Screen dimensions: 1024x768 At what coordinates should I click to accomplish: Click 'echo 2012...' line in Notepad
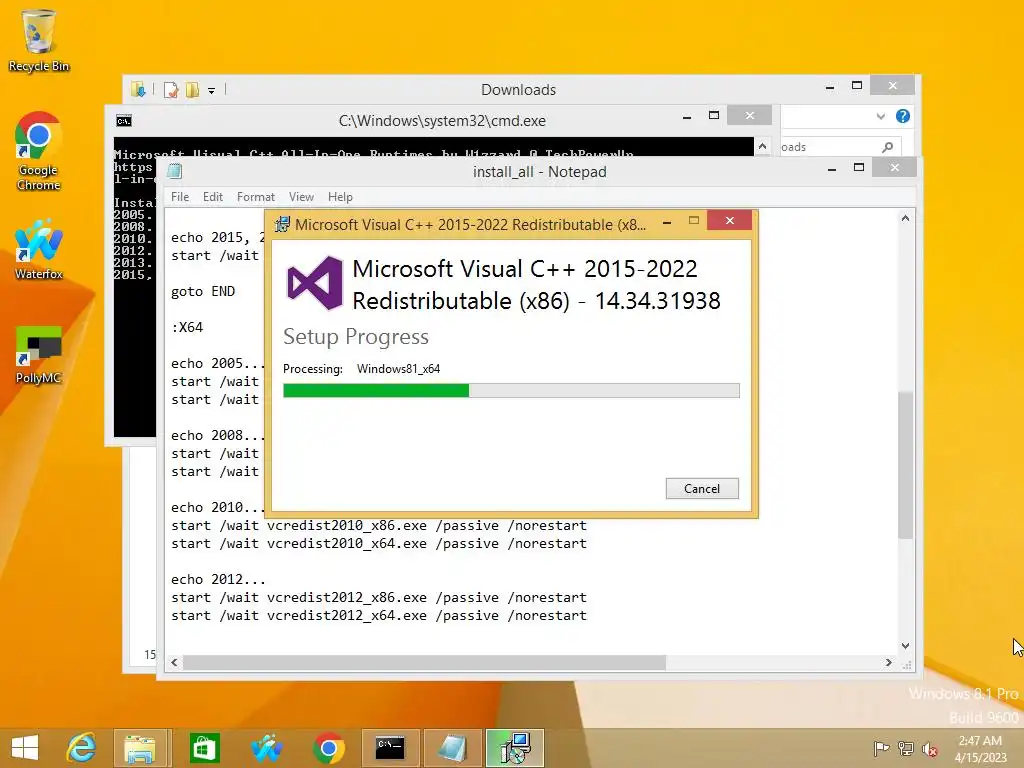pos(219,579)
